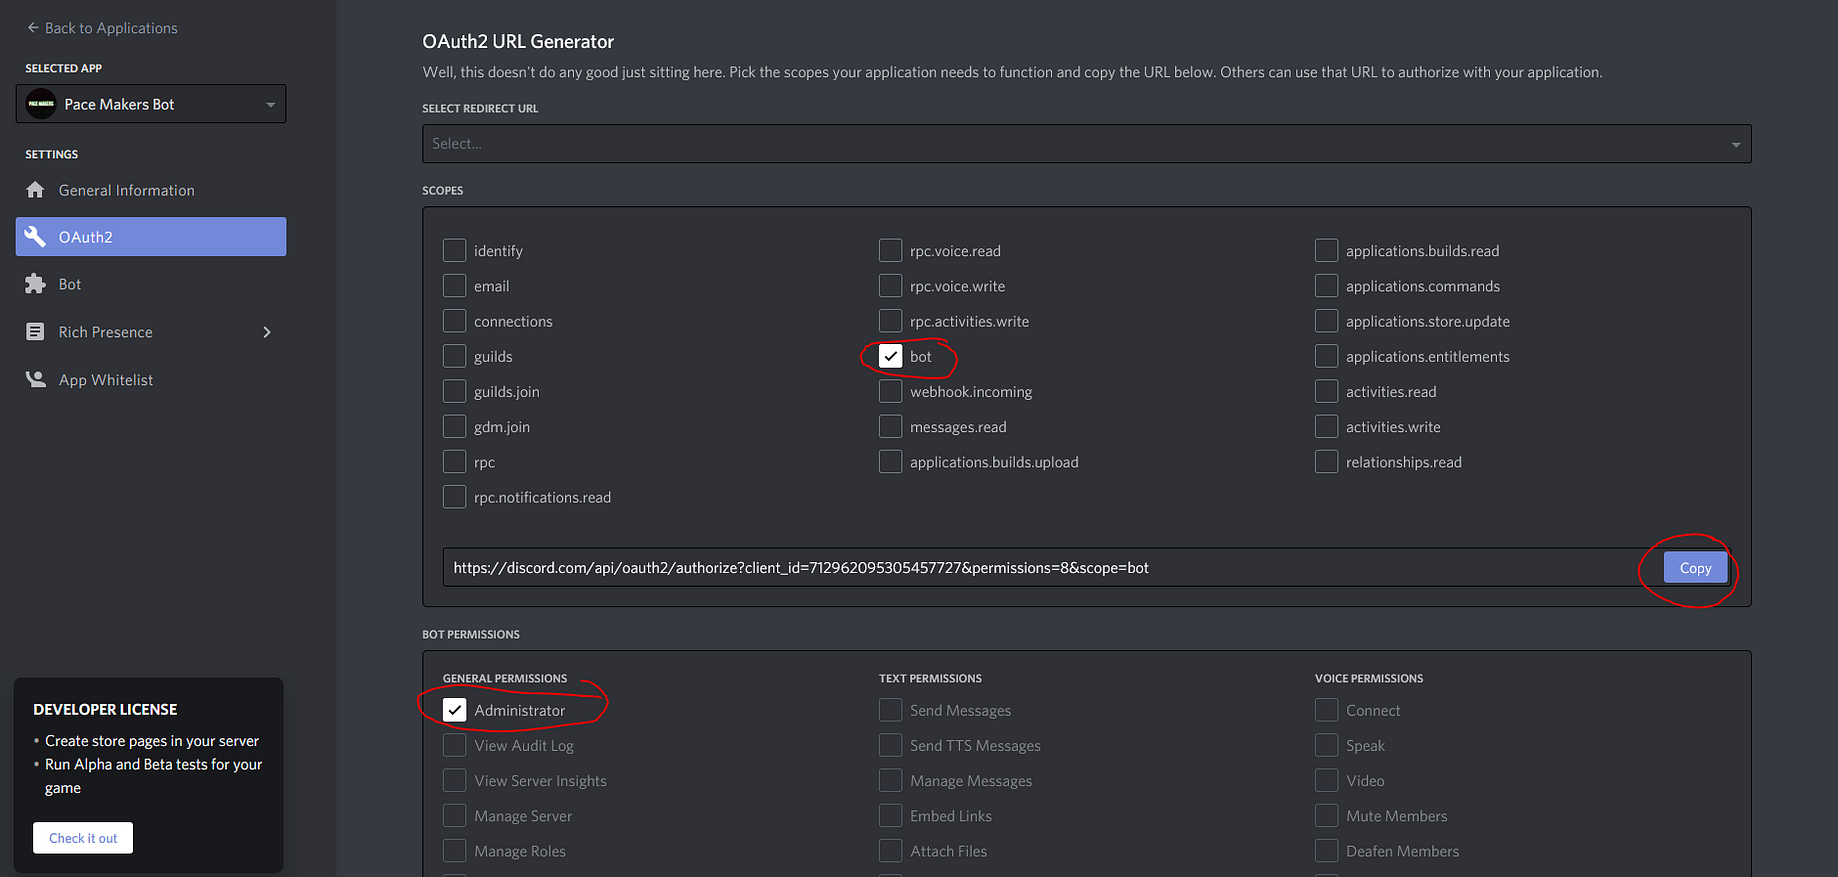Tick Send TTS Messages permission
The image size is (1838, 877).
coord(891,745)
